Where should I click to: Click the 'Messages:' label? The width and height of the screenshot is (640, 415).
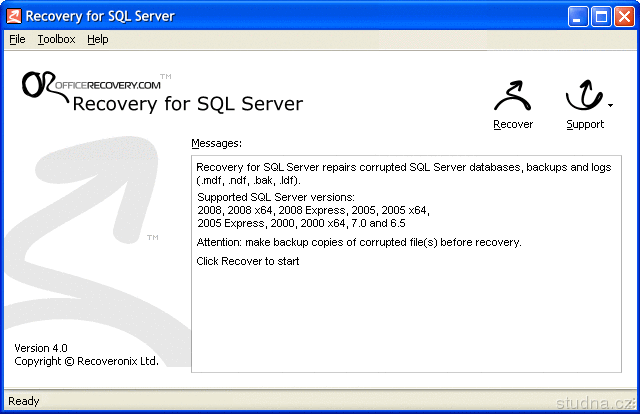click(x=216, y=143)
